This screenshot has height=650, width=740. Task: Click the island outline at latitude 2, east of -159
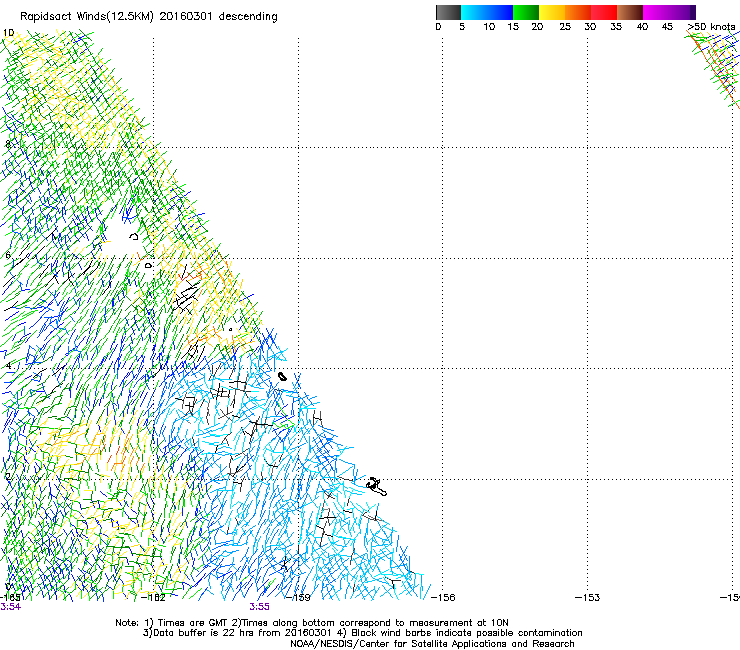377,487
